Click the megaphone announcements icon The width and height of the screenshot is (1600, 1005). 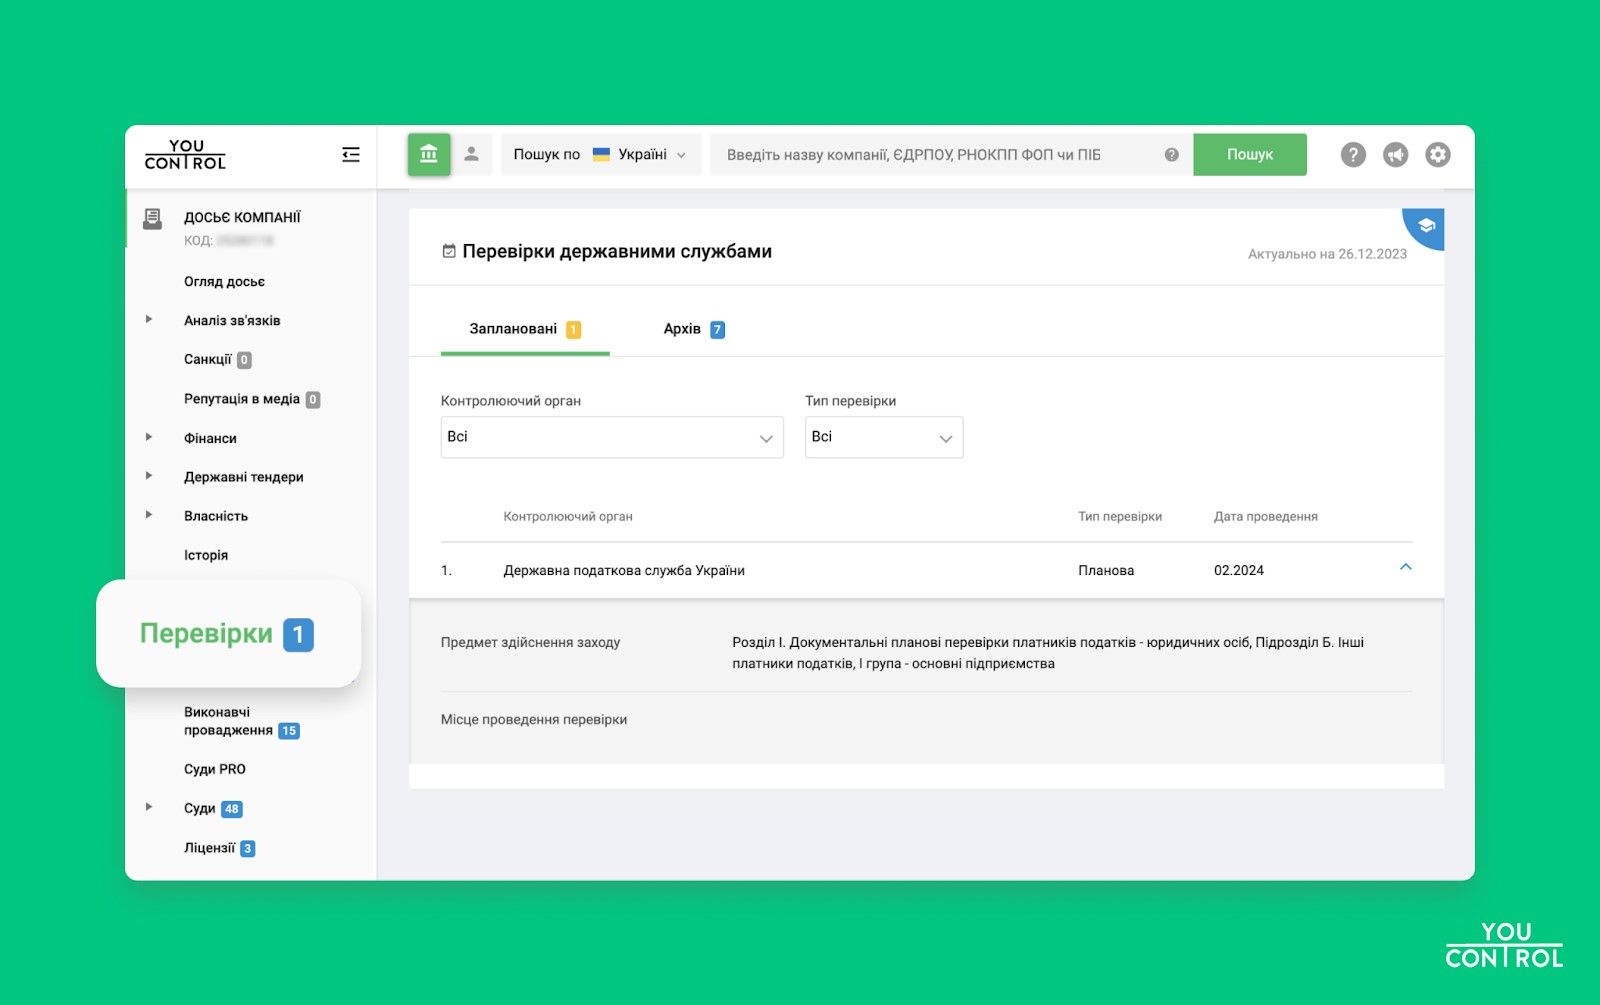(x=1395, y=154)
